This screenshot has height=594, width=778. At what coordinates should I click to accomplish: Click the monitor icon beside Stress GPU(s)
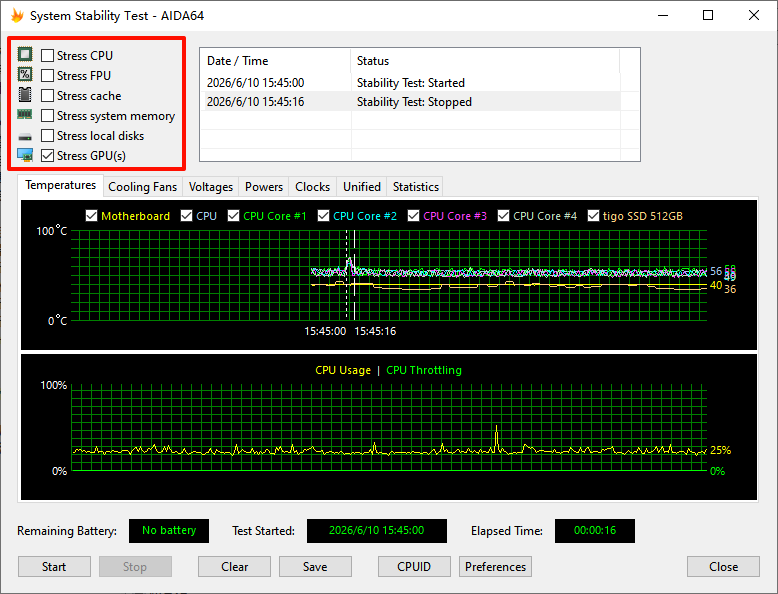(x=25, y=155)
